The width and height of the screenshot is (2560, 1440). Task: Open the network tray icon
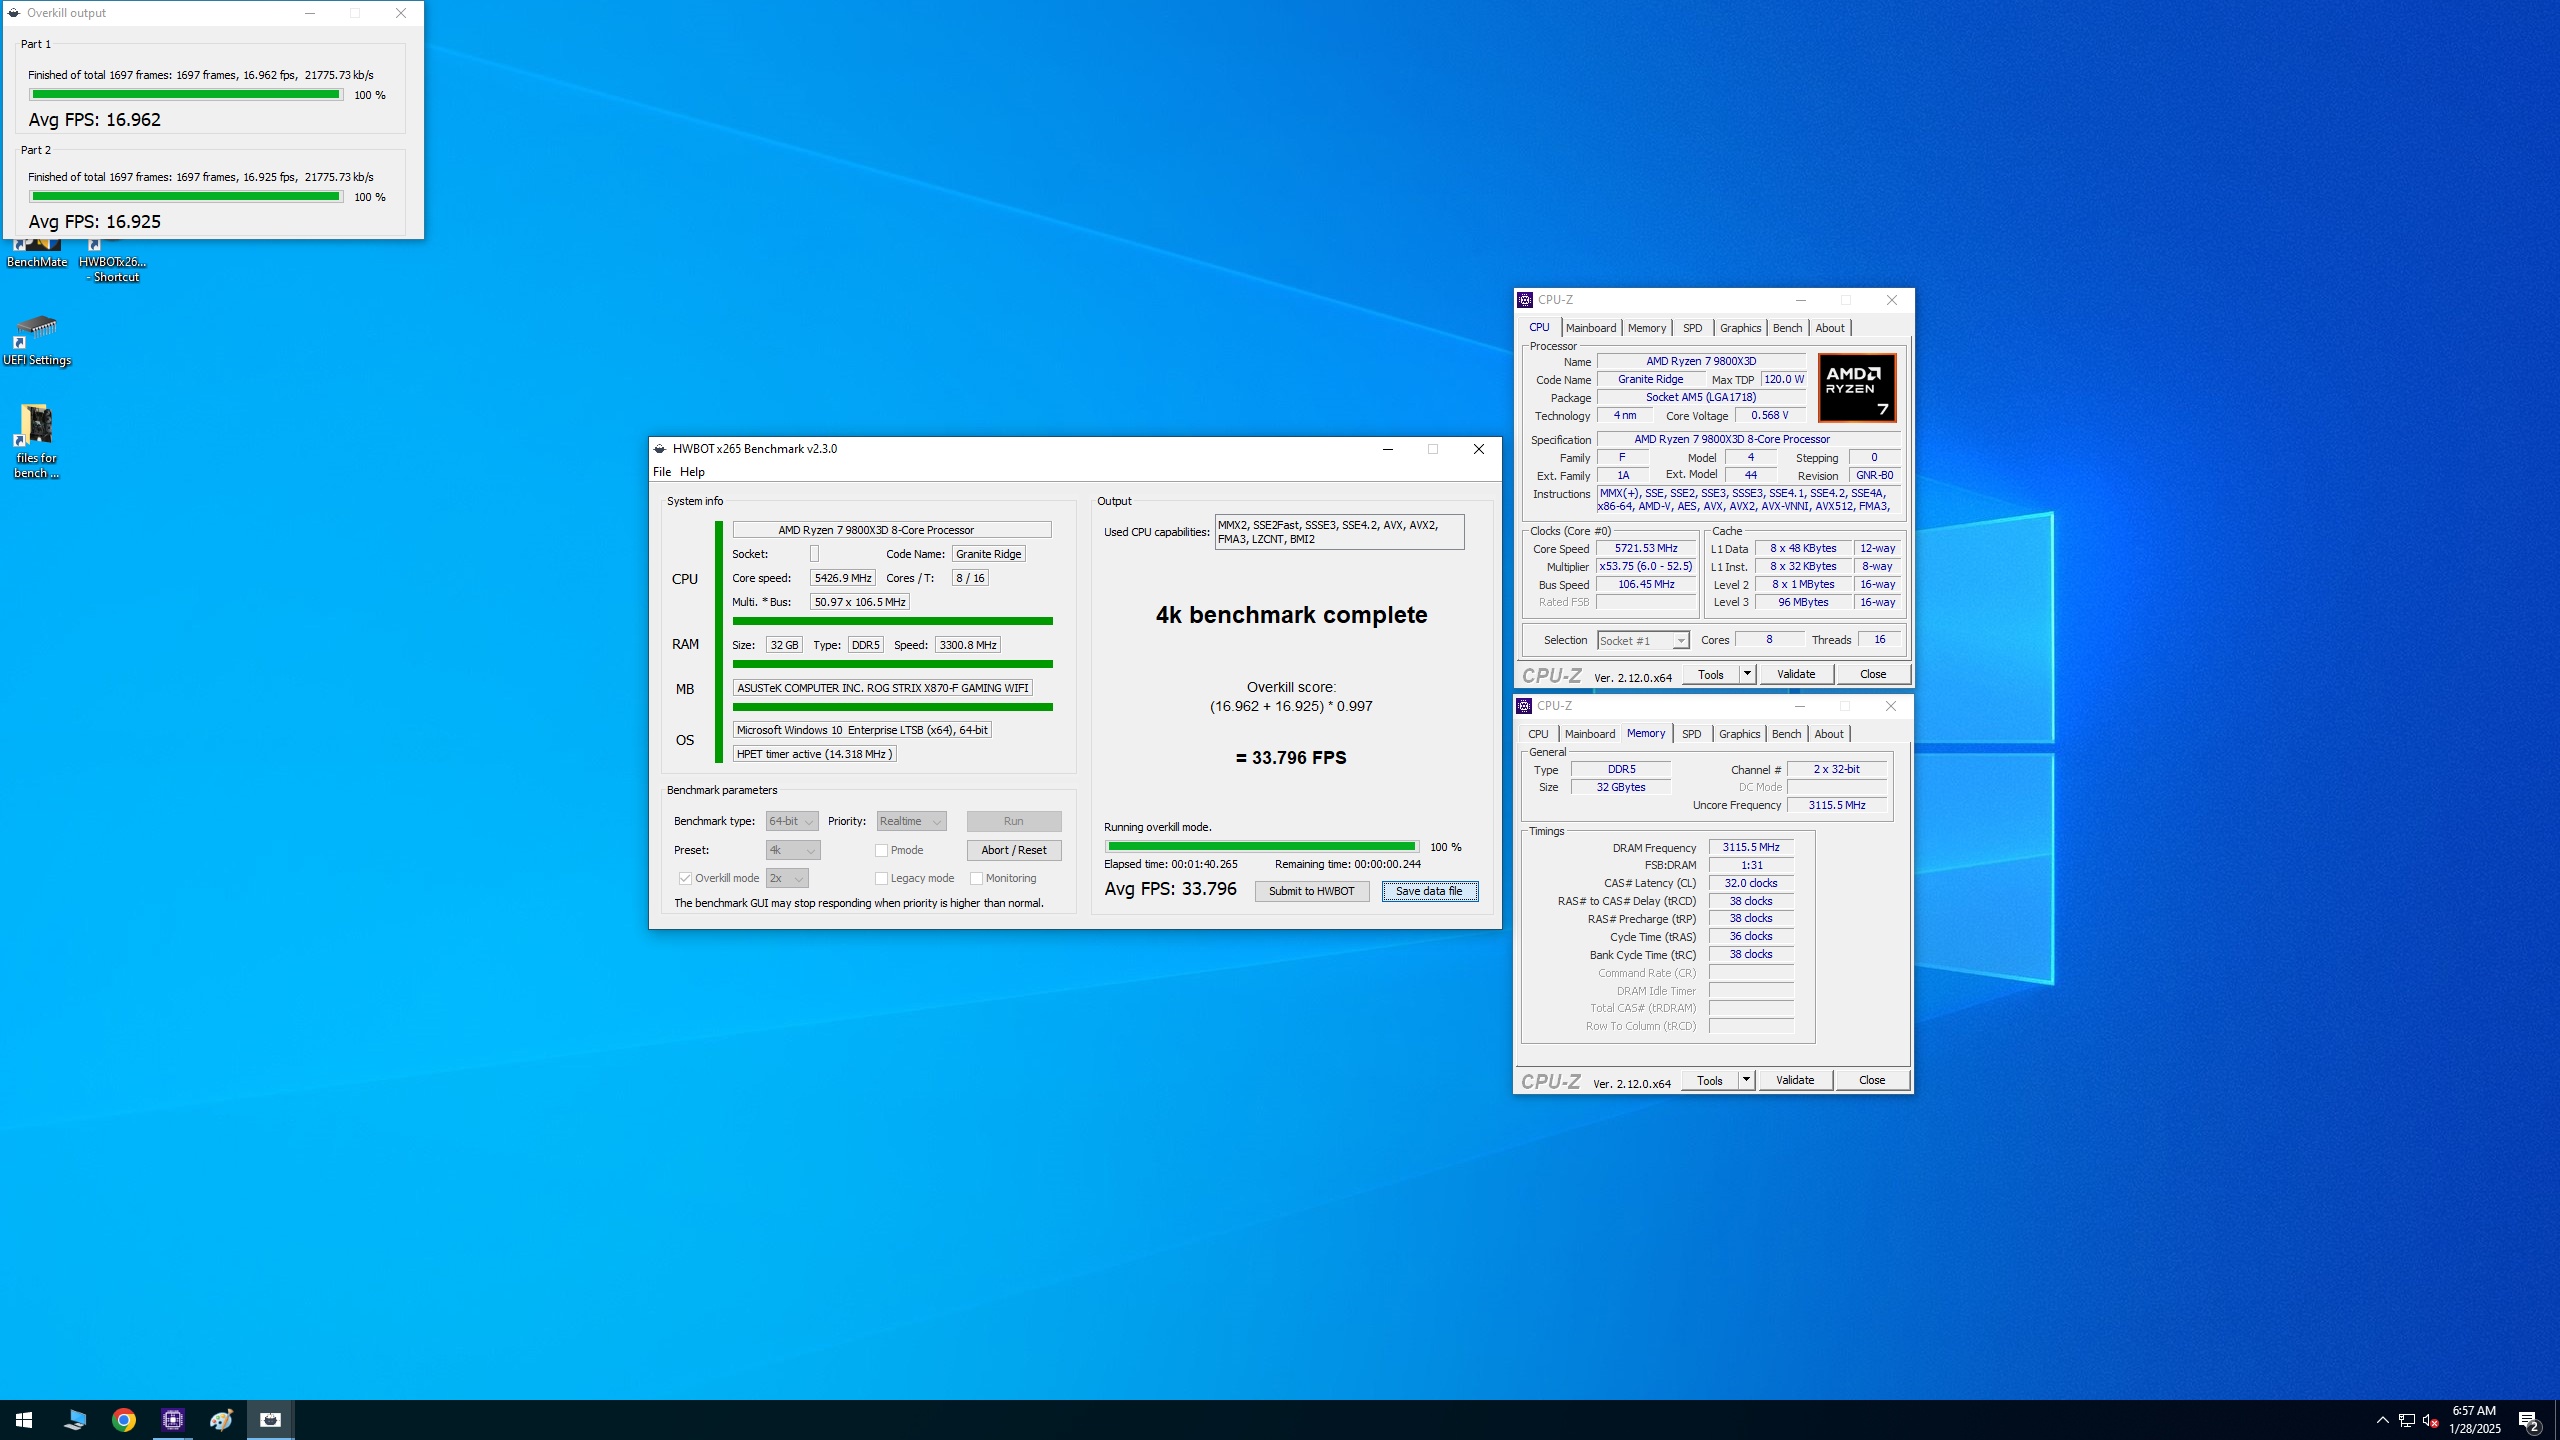(x=2406, y=1420)
